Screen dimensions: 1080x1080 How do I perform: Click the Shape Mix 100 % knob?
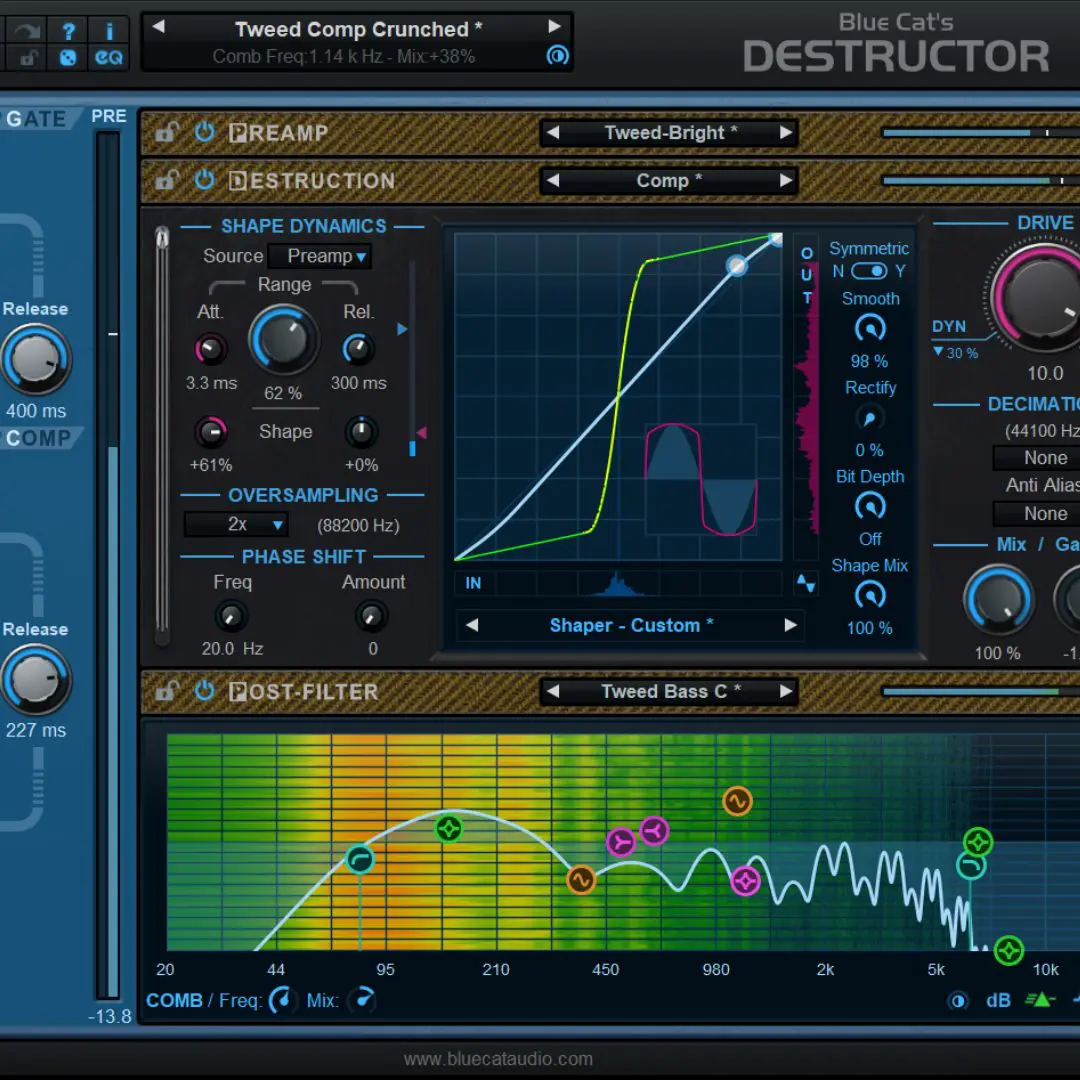870,595
